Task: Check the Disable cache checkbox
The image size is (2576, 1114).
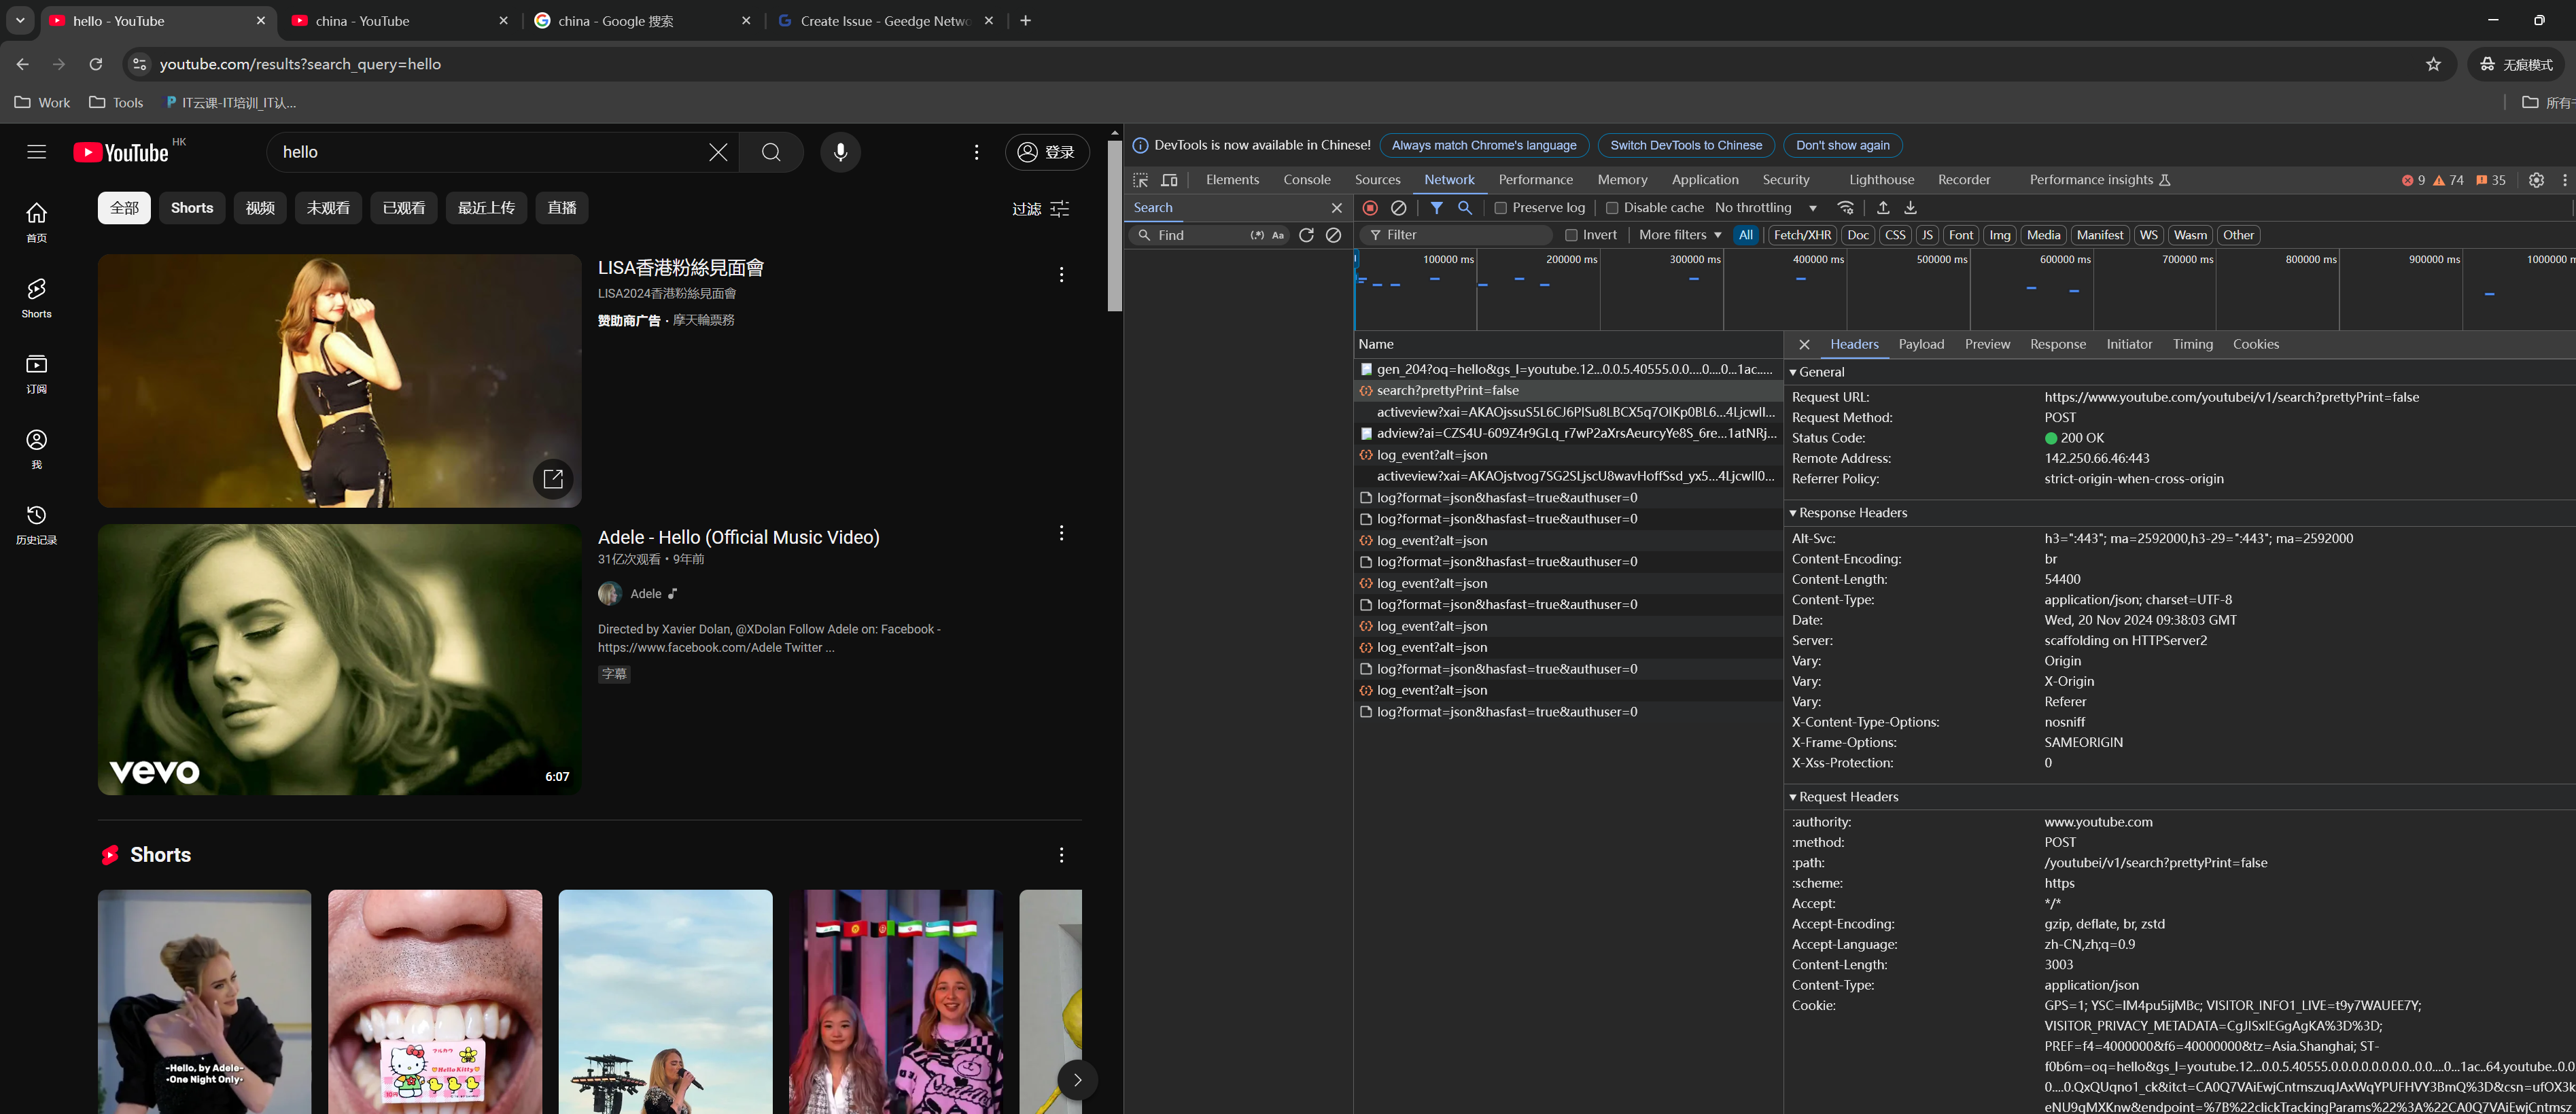Action: click(x=1612, y=208)
